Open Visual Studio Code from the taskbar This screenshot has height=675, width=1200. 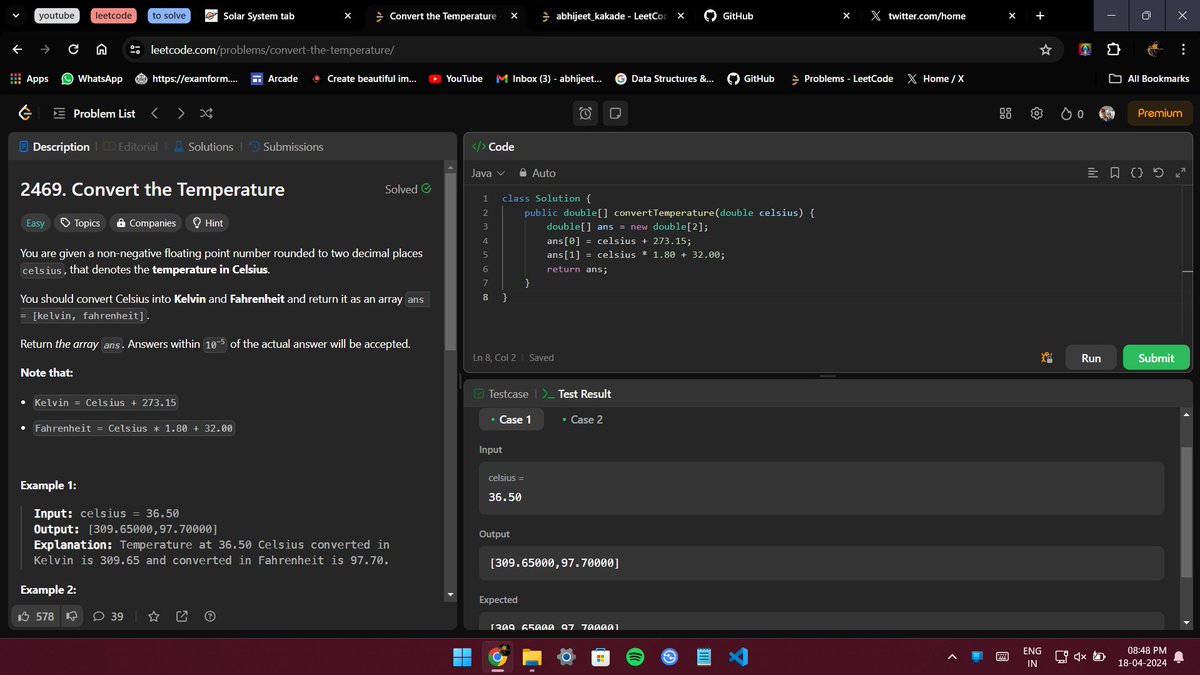point(738,657)
